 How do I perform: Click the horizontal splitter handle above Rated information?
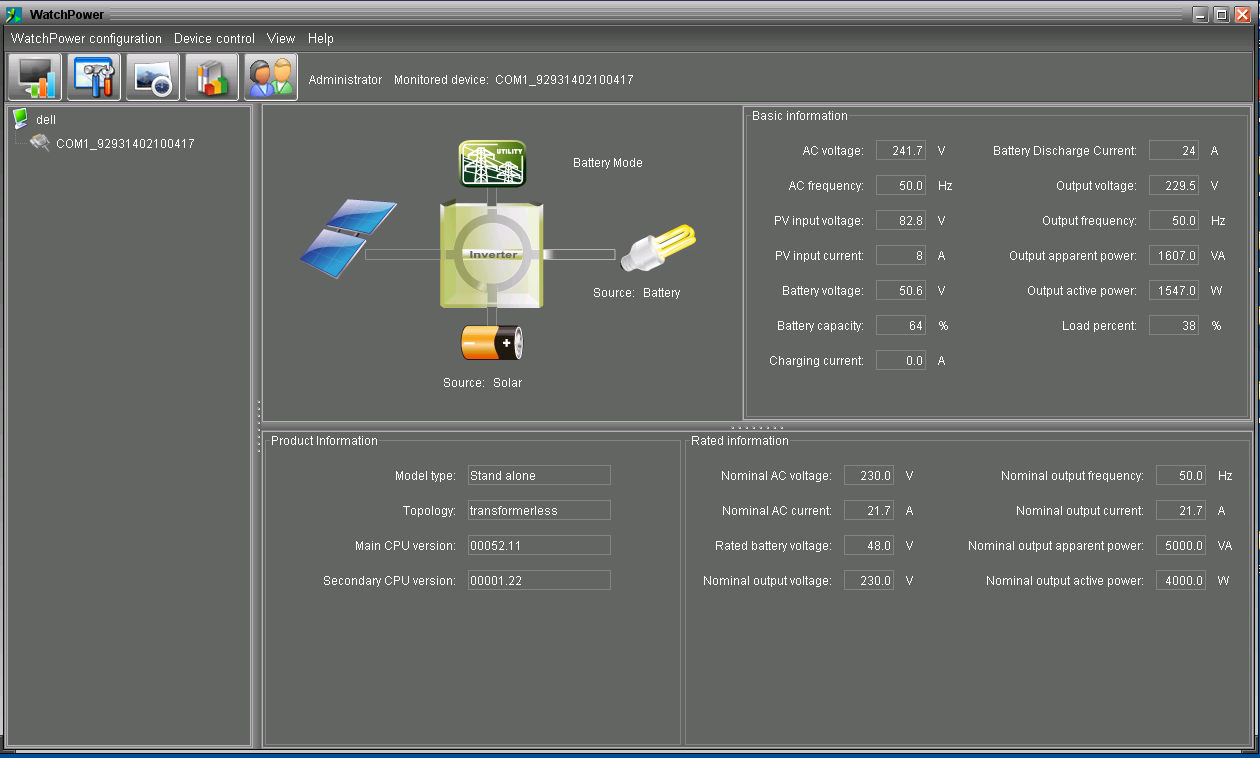coord(758,427)
